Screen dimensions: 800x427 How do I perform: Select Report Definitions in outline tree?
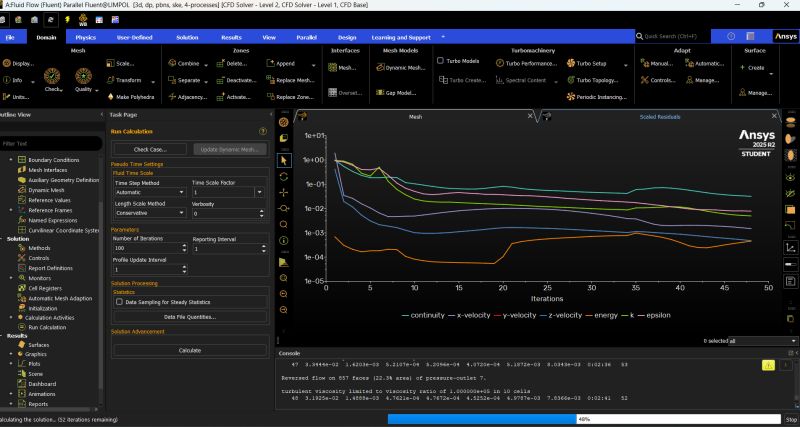pos(51,268)
